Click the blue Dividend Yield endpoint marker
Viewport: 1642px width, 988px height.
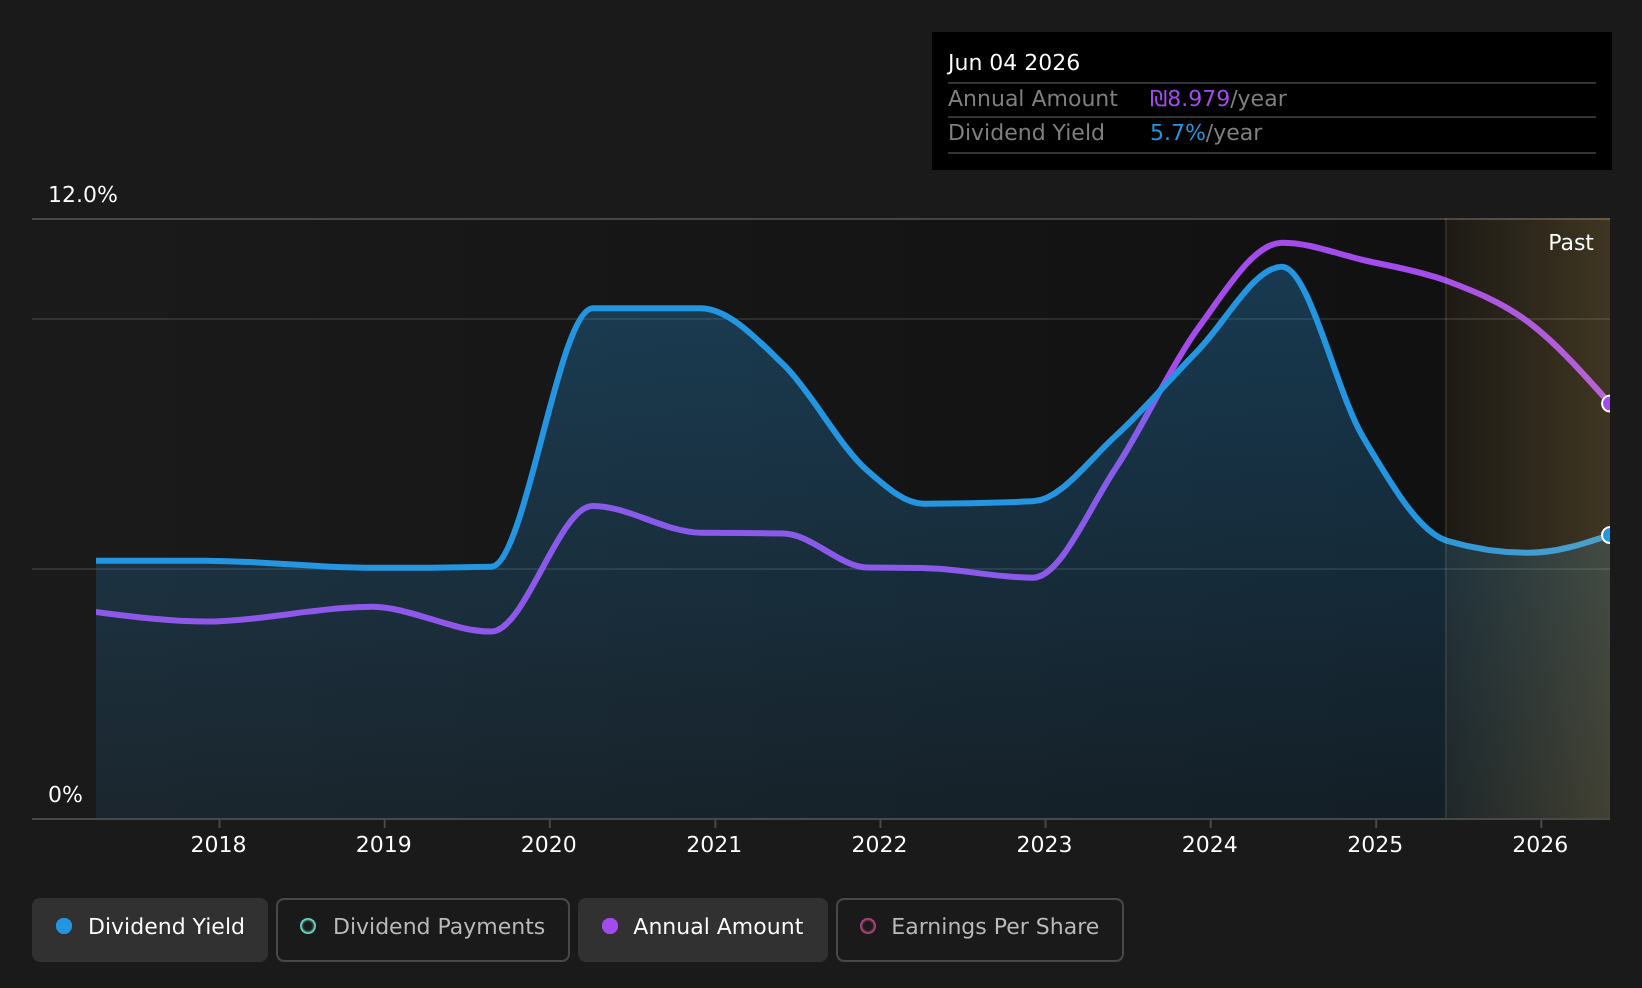1608,535
